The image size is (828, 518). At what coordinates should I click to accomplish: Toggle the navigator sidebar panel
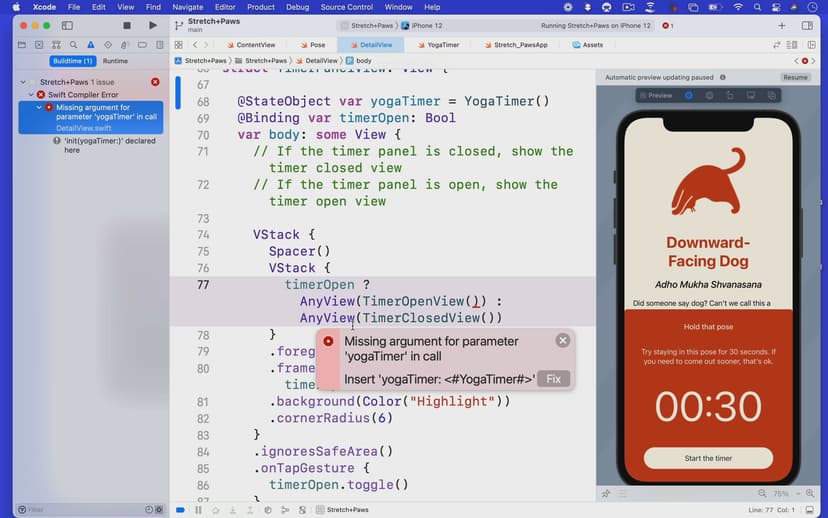tap(67, 25)
